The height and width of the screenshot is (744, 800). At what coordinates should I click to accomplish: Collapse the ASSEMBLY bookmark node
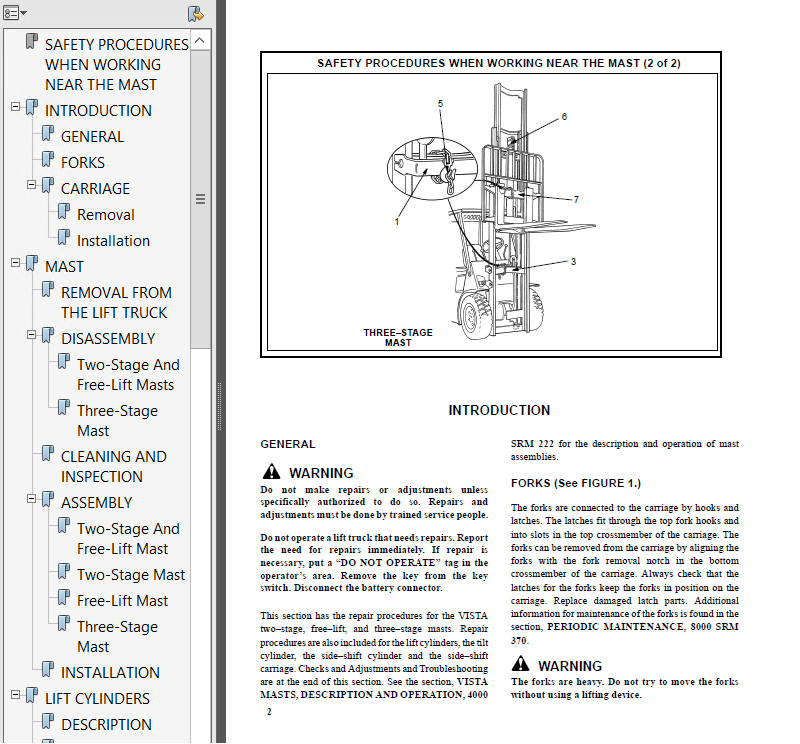(32, 499)
